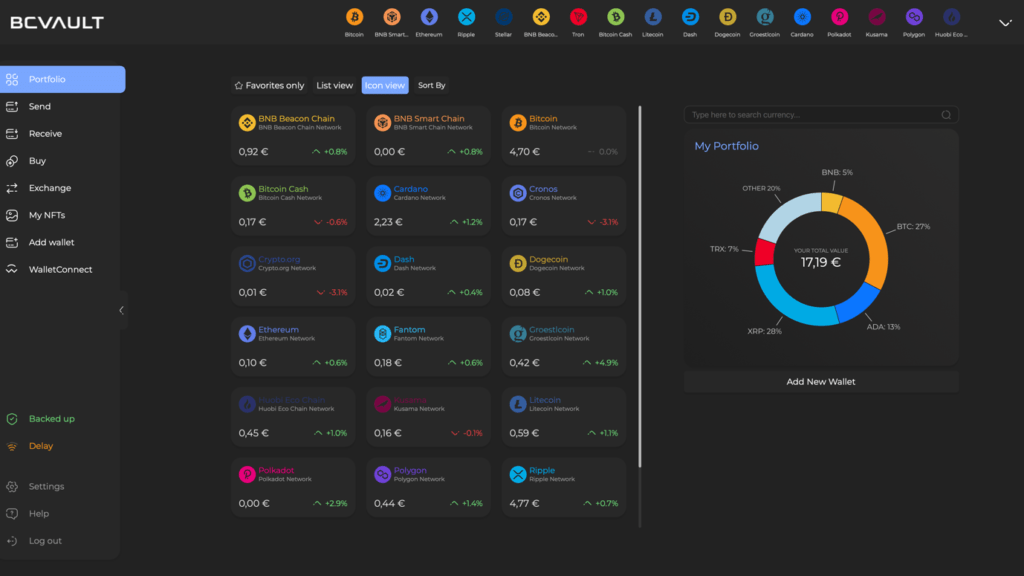Switch to List view
1024x576 pixels.
[x=334, y=85]
